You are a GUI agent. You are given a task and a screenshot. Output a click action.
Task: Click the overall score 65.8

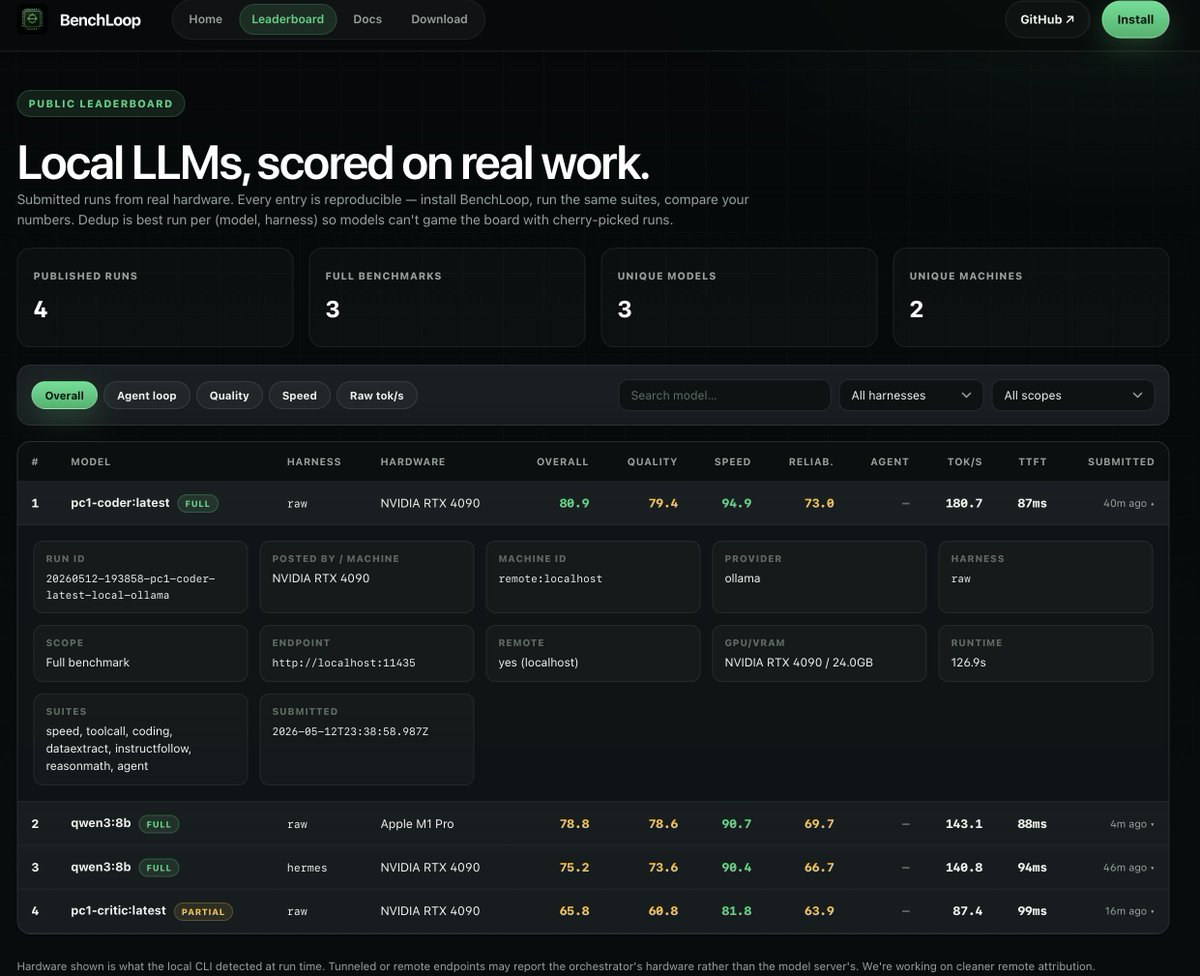click(x=574, y=911)
